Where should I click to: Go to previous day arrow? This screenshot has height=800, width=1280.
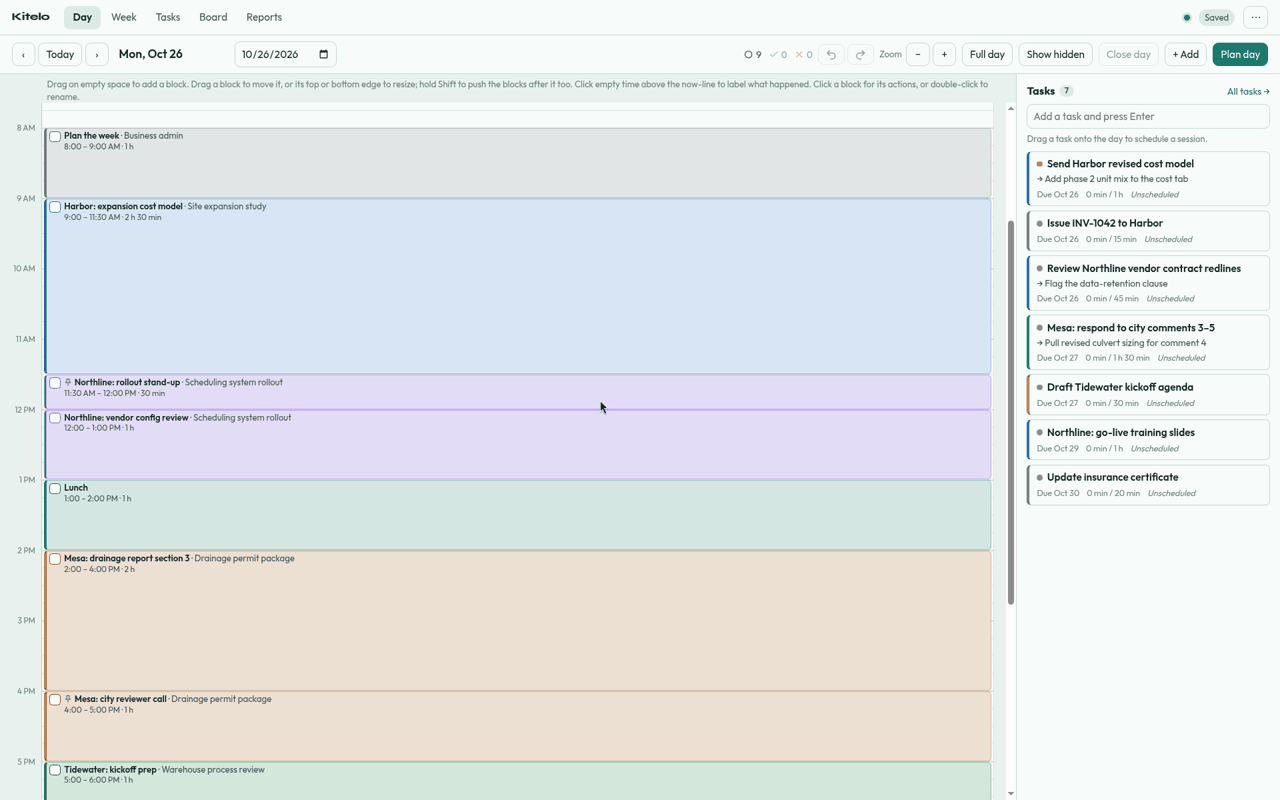[x=23, y=55]
